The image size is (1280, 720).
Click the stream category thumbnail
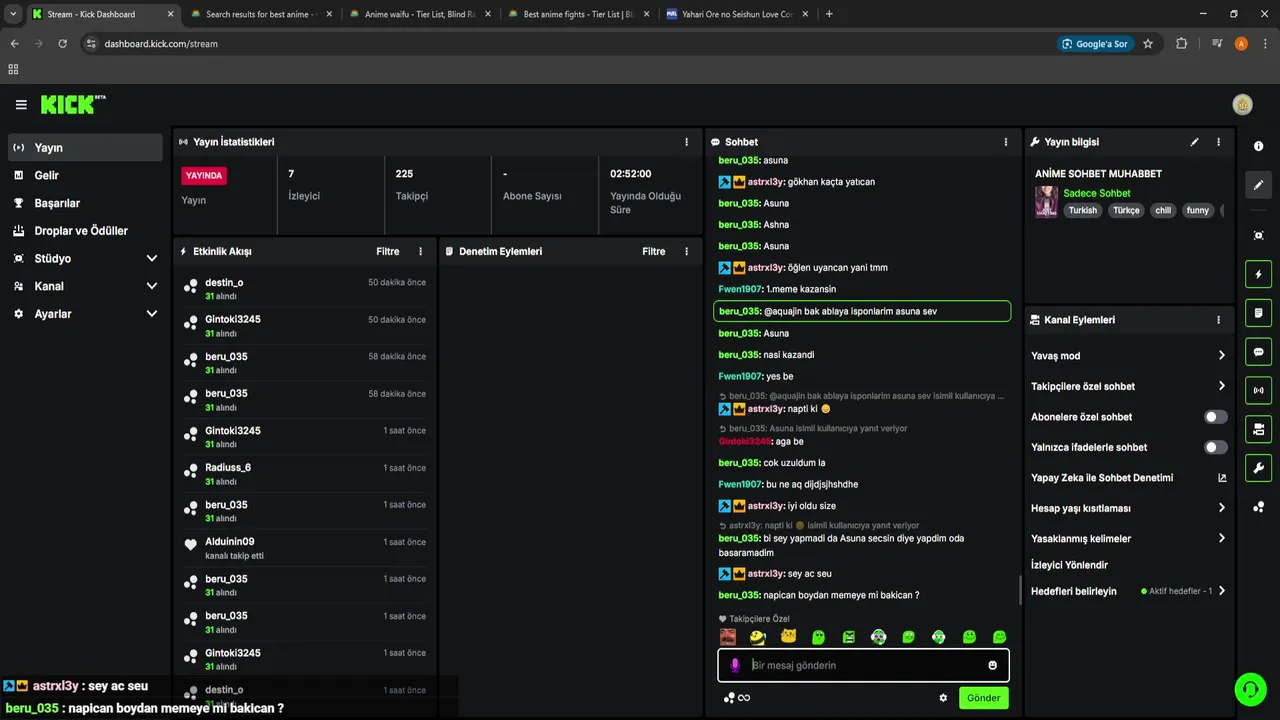click(1046, 201)
